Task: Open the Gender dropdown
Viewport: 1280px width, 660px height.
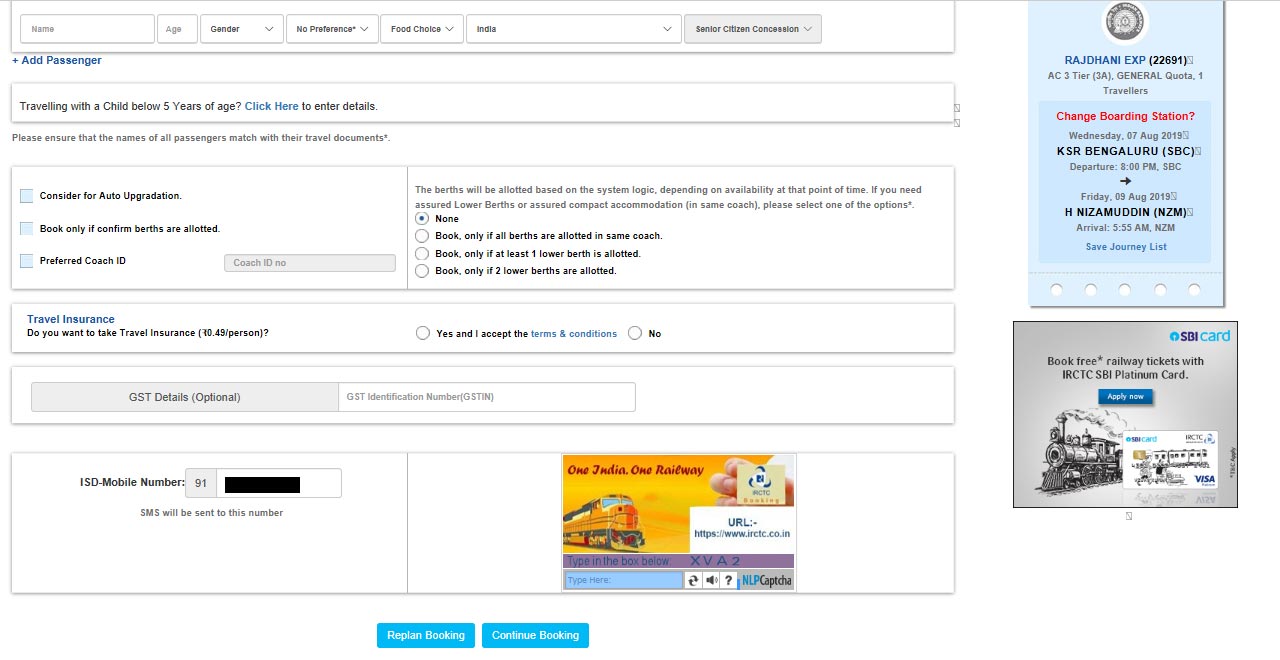Action: click(x=241, y=29)
